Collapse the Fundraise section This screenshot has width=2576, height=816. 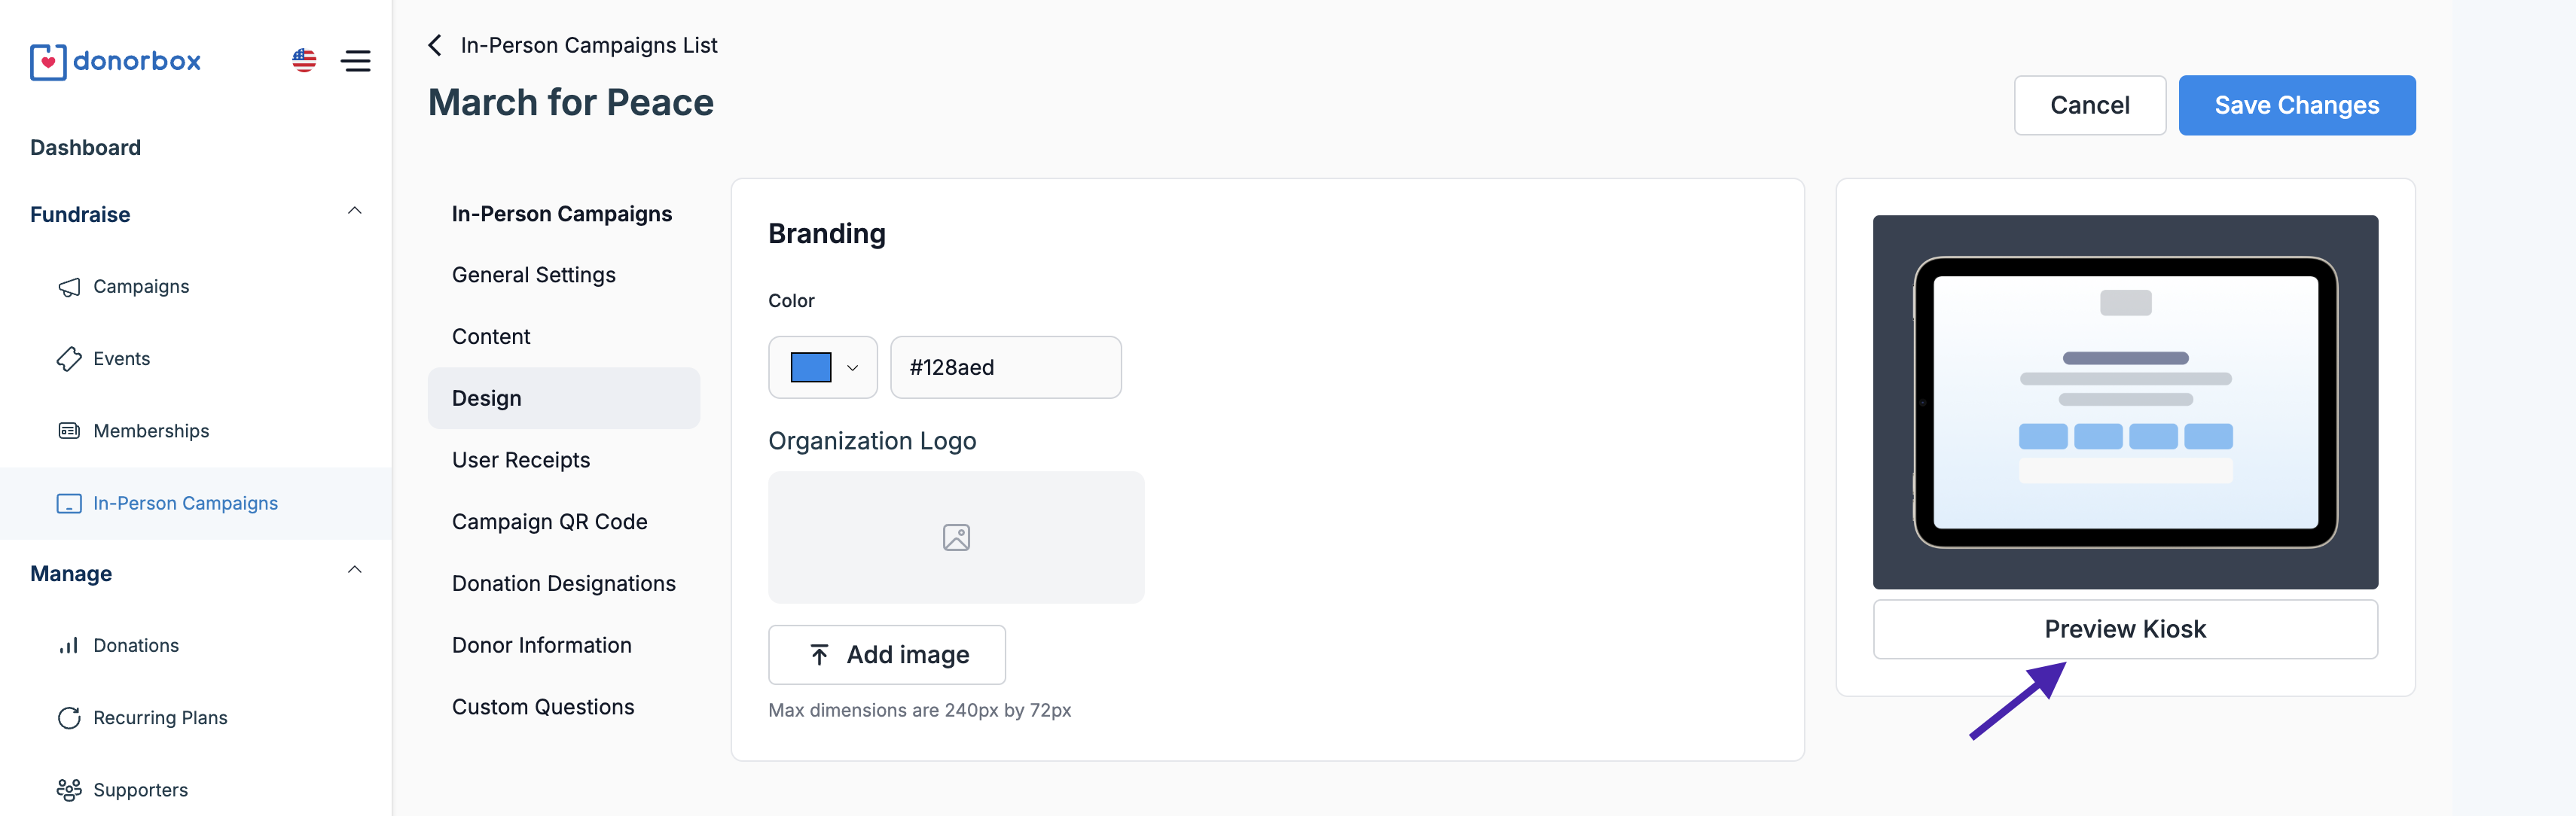(x=354, y=211)
